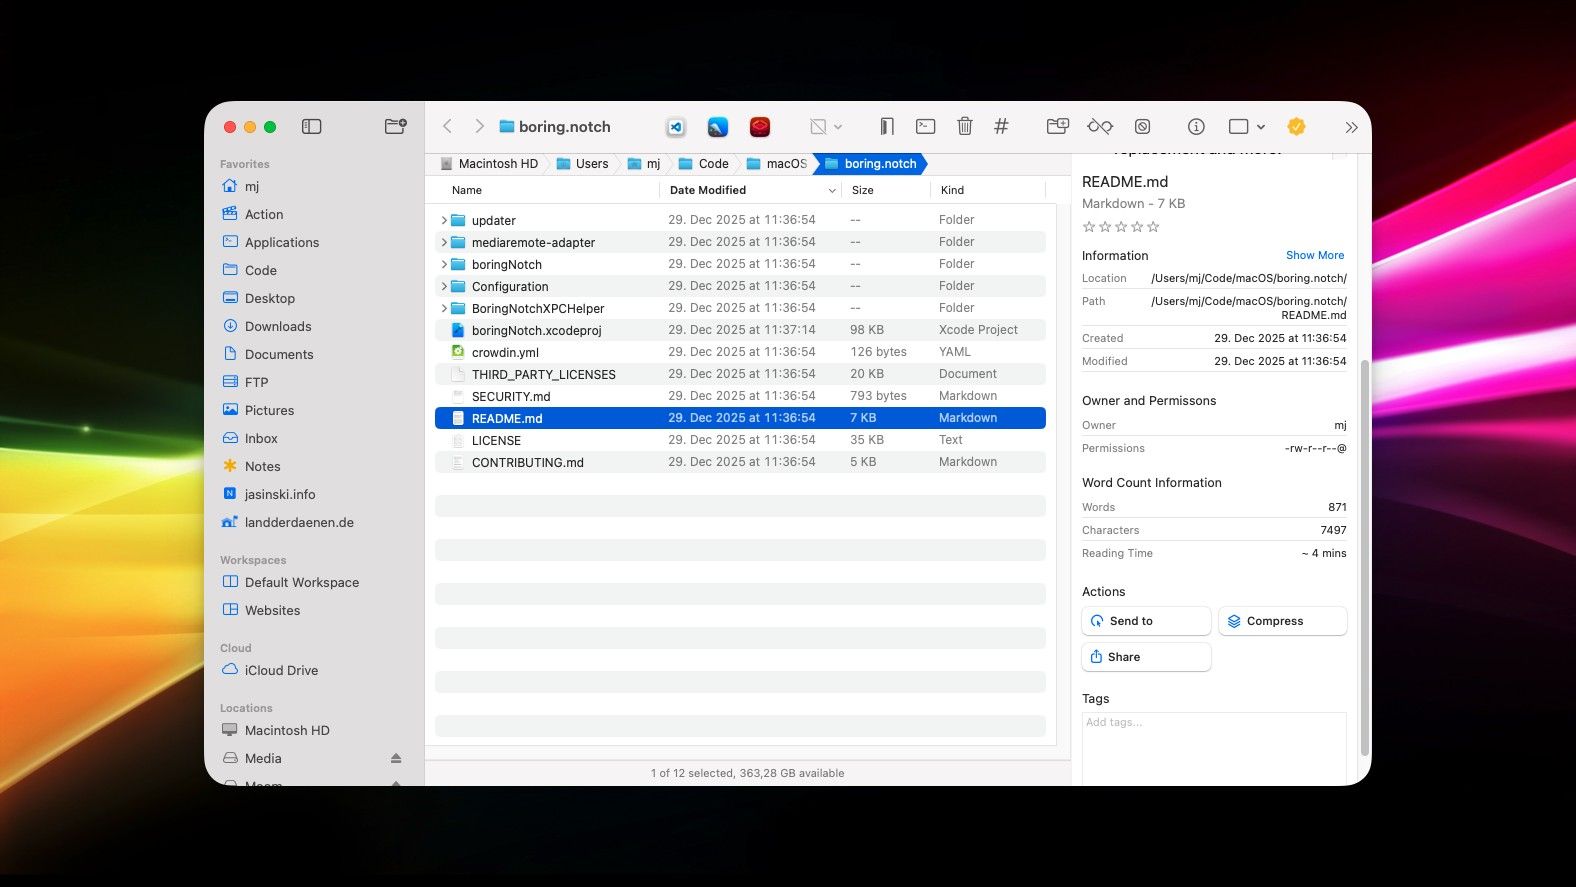Open folder in Visual Studio Code
This screenshot has width=1576, height=887.
676,127
